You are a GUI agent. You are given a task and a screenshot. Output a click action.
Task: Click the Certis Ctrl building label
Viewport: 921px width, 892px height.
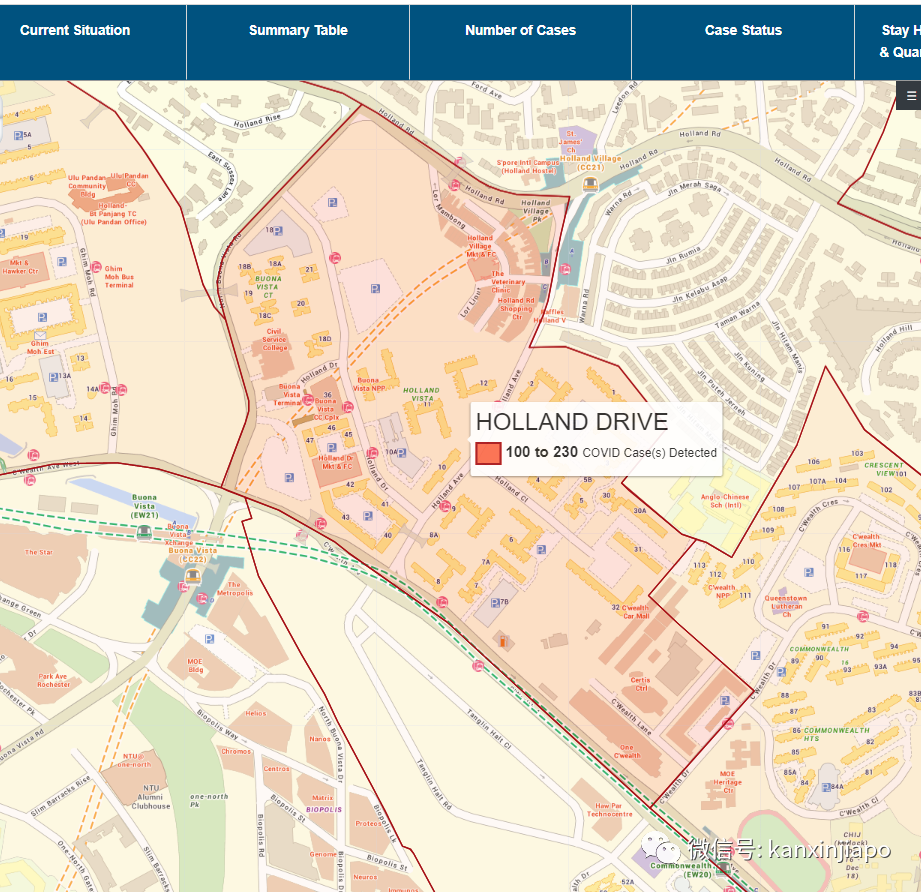pos(640,684)
